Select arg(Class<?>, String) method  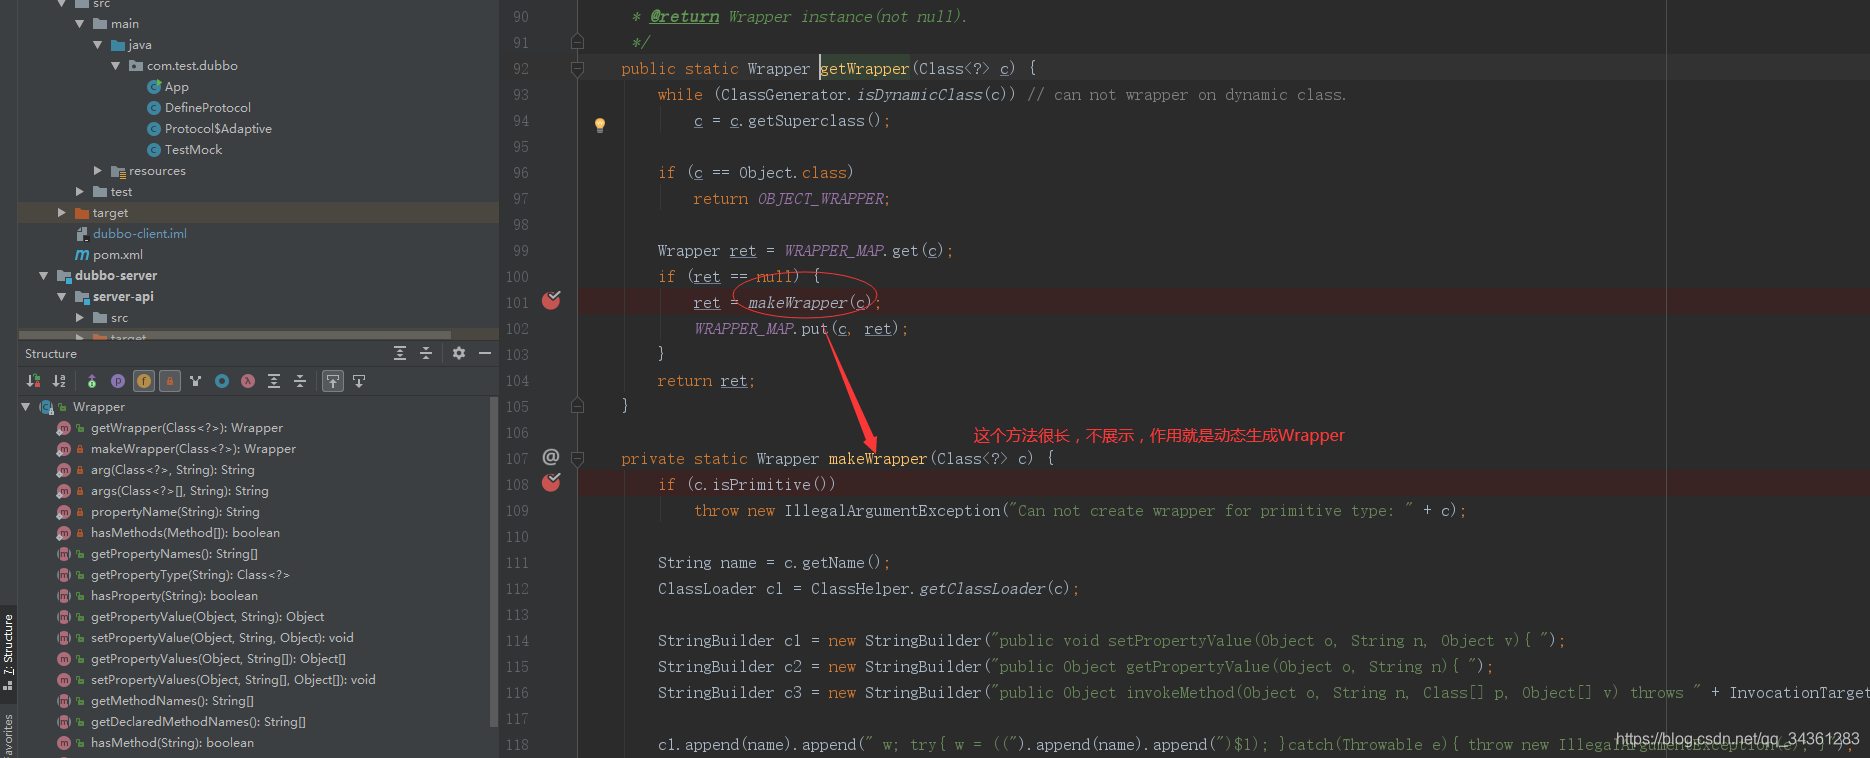[x=172, y=470]
